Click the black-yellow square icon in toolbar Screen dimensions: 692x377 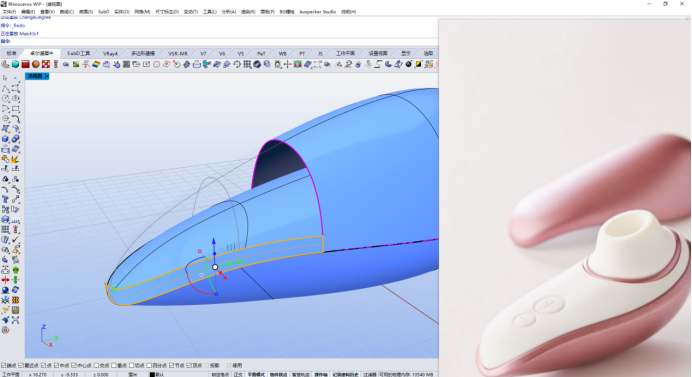click(x=418, y=64)
